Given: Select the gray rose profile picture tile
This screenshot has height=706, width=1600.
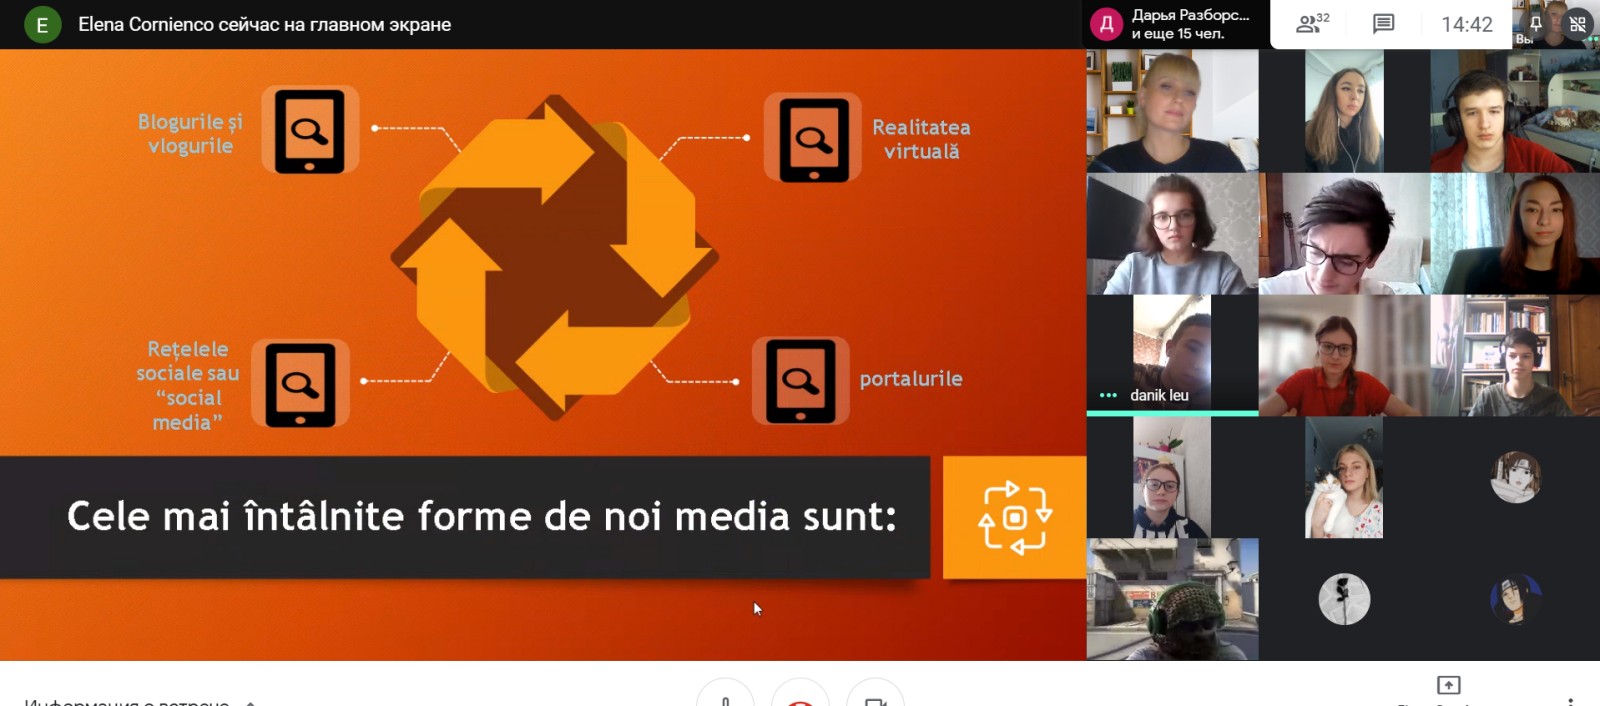Looking at the screenshot, I should point(1344,600).
